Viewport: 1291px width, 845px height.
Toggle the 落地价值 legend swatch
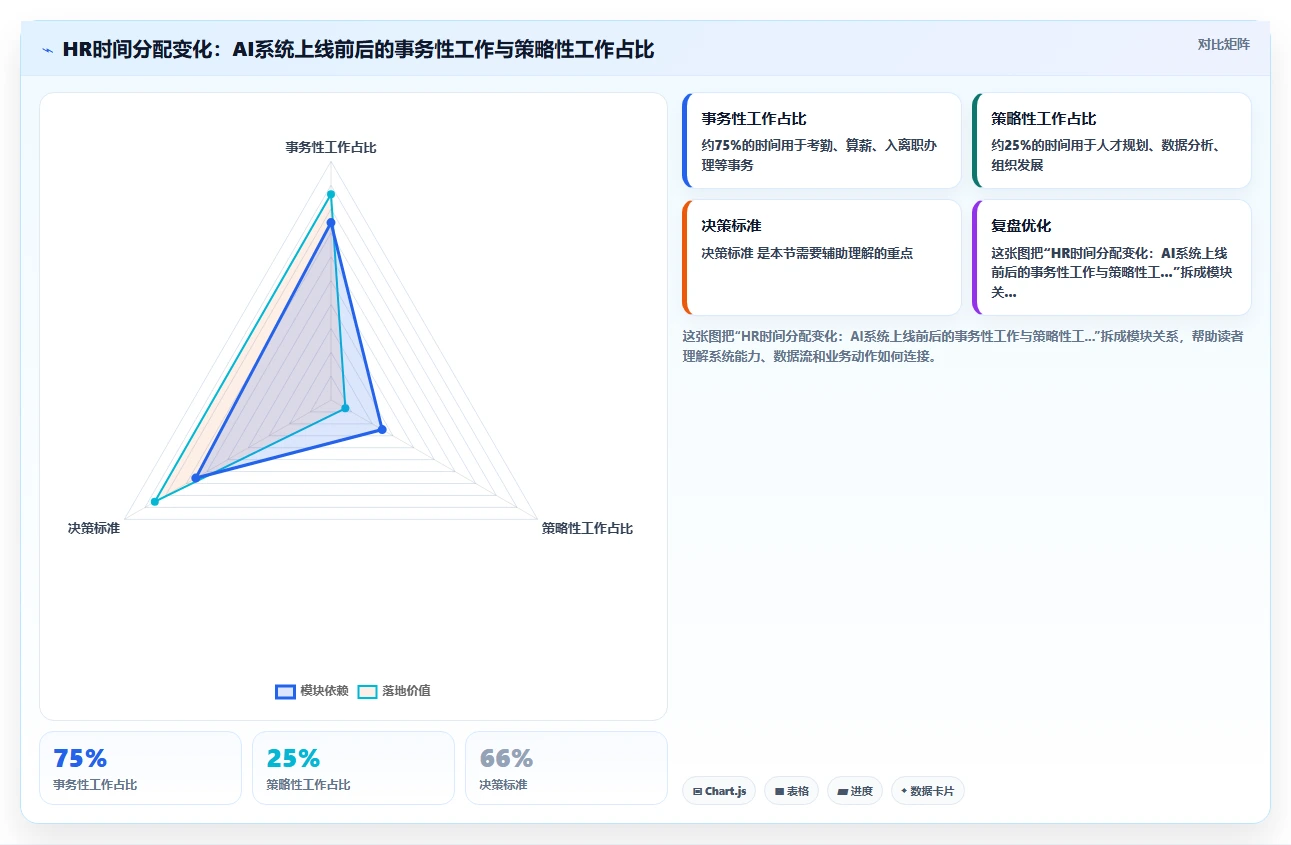tap(367, 691)
